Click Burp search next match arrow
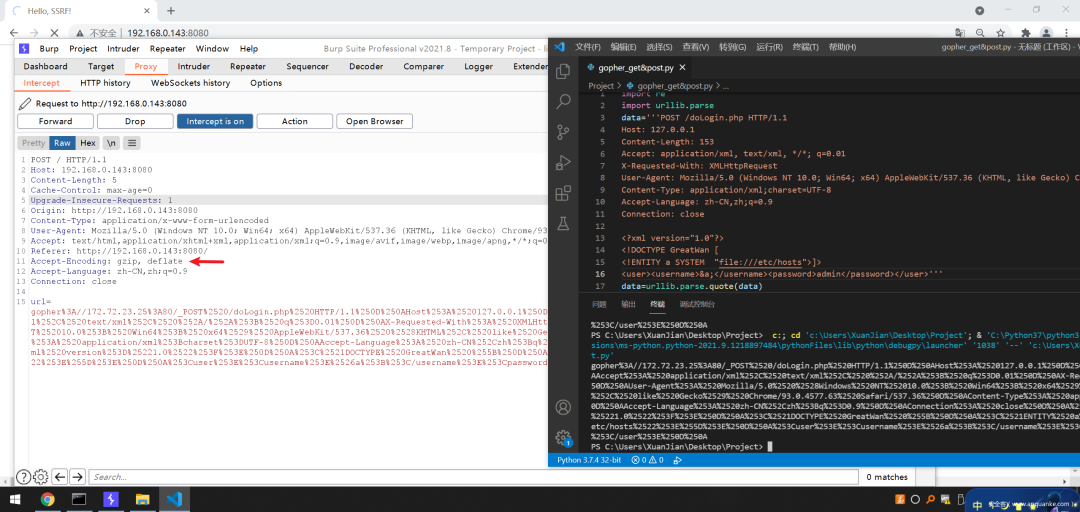Image resolution: width=1080 pixels, height=512 pixels. point(77,477)
